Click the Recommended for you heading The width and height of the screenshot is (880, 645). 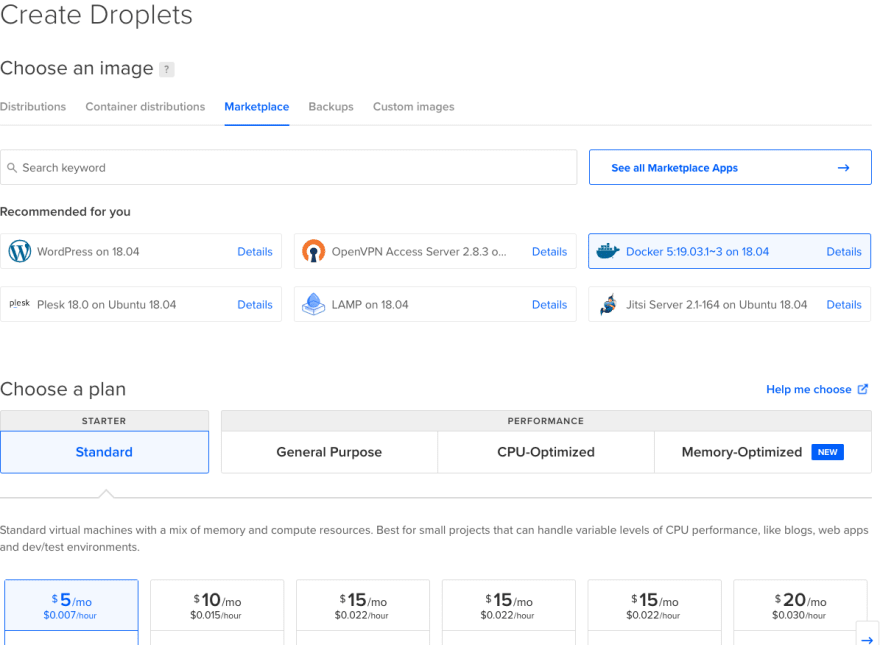65,212
